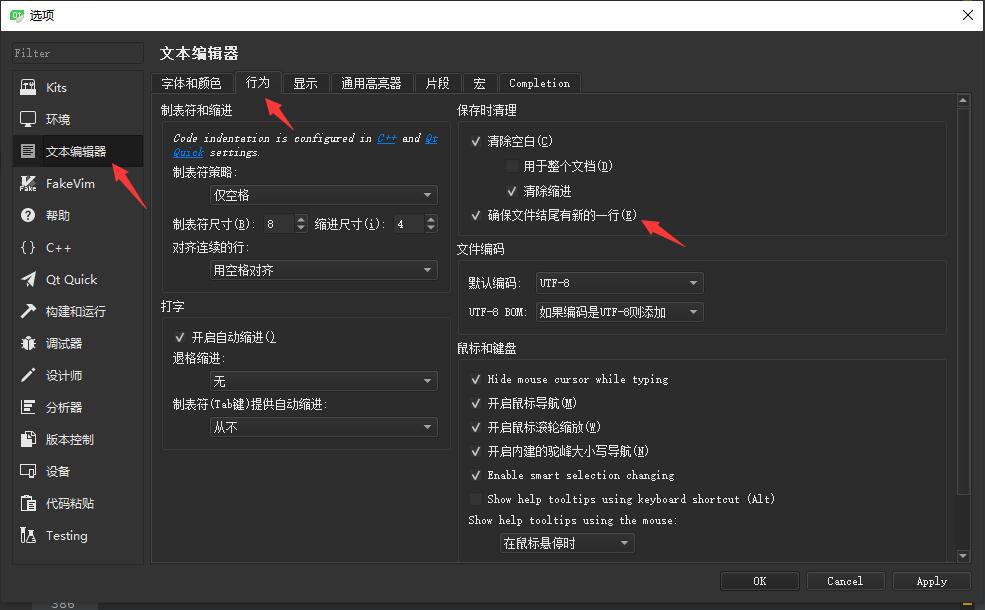Select the 设备 devices icon

pos(28,471)
